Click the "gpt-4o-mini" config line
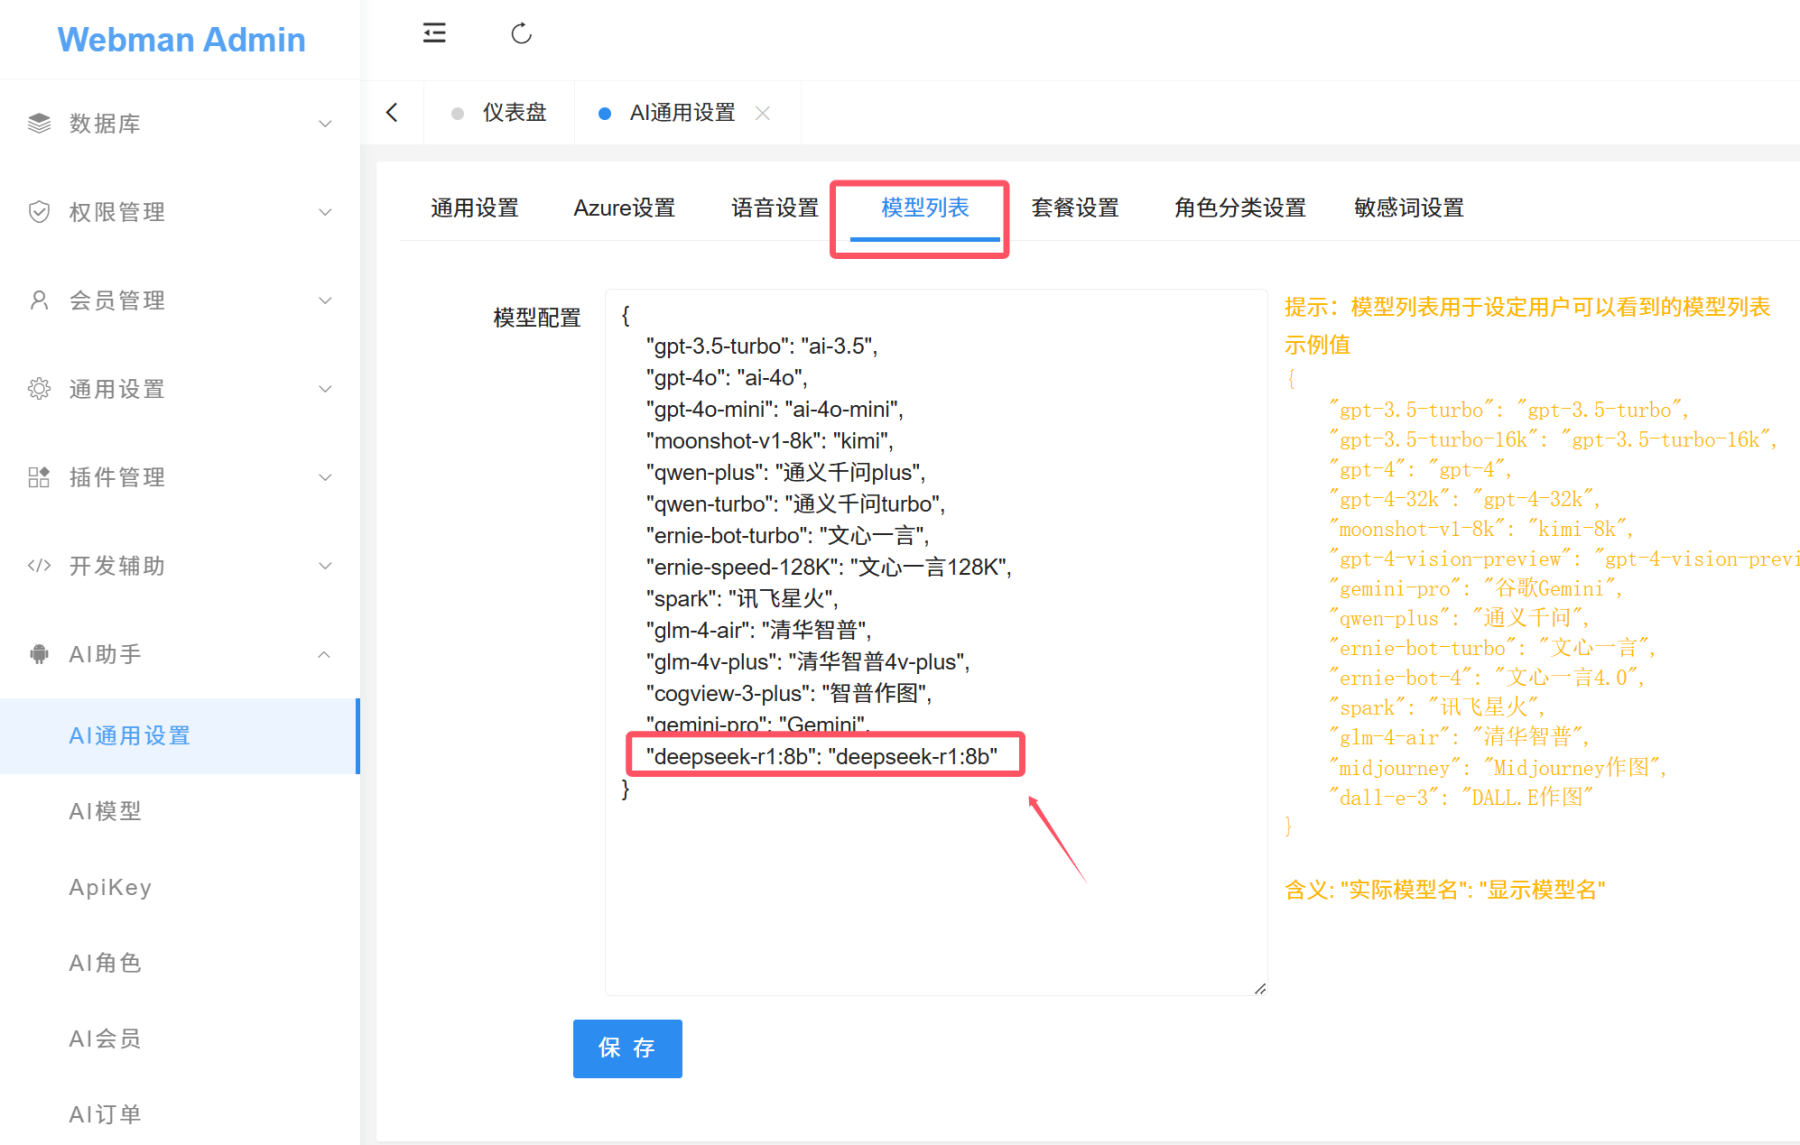This screenshot has width=1800, height=1145. click(x=775, y=409)
